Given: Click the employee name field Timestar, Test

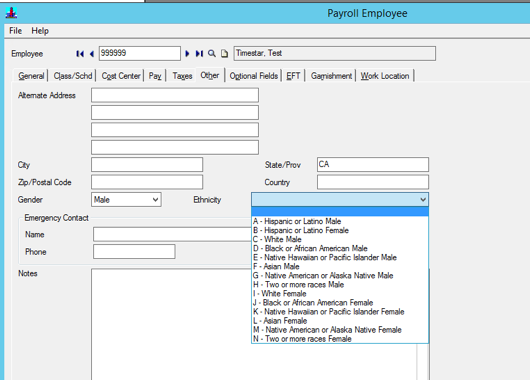Looking at the screenshot, I should coord(335,53).
